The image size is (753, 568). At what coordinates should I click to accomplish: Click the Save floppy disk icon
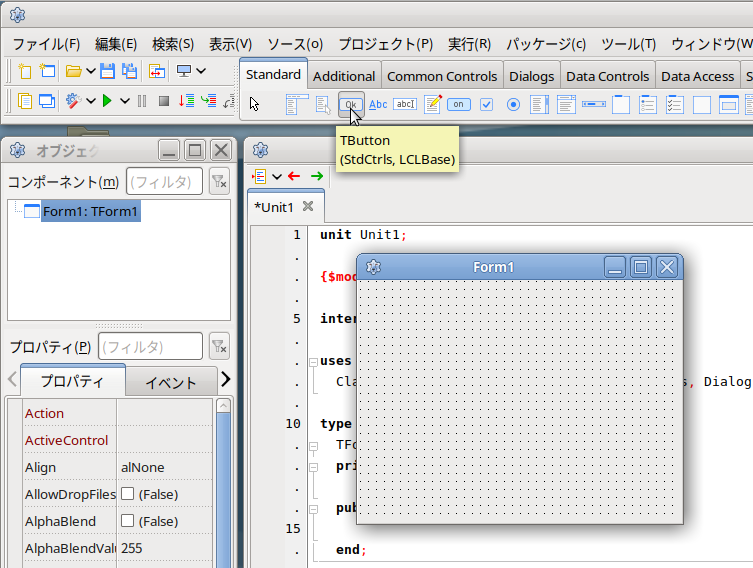pos(107,71)
